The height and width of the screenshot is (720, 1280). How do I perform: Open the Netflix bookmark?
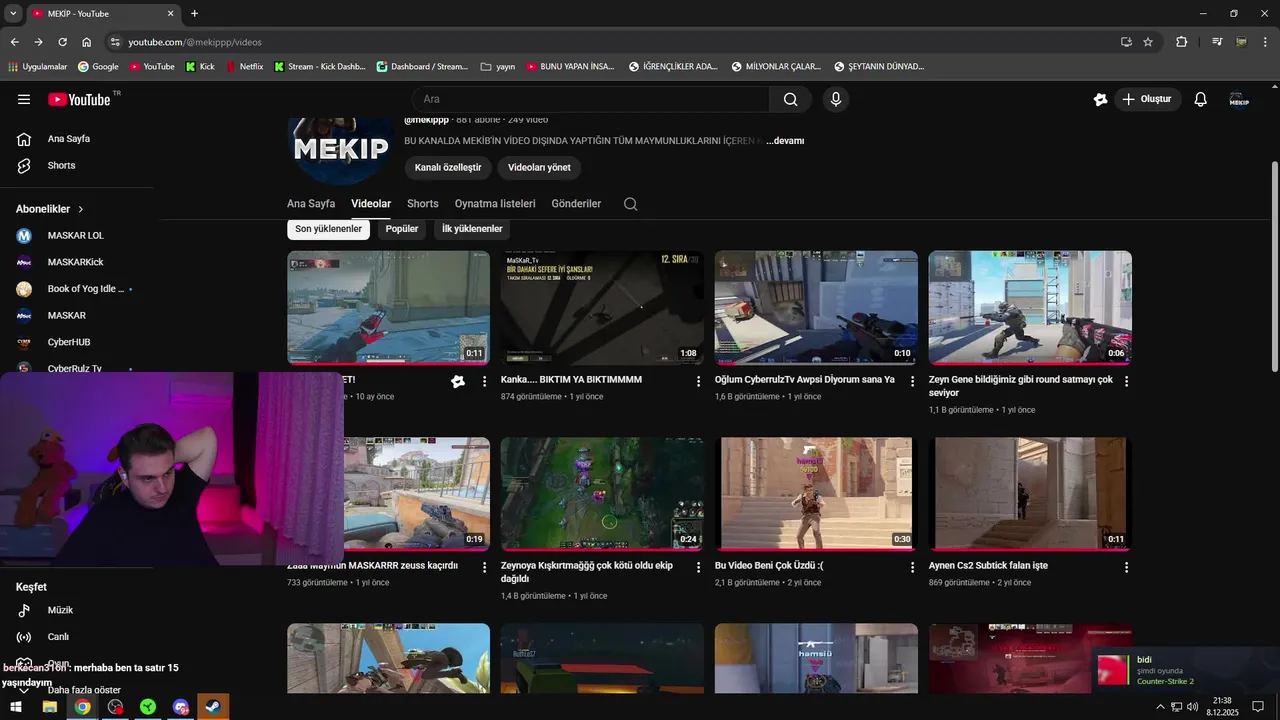245,67
